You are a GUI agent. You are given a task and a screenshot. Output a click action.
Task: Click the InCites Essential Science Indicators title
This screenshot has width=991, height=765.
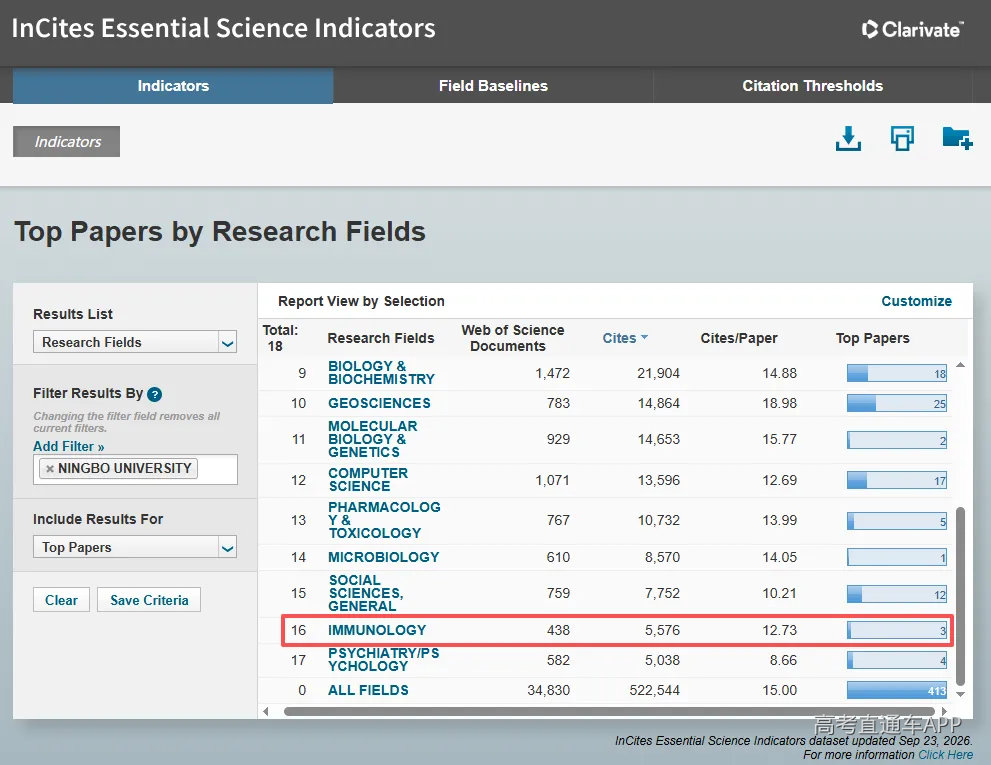pyautogui.click(x=223, y=28)
